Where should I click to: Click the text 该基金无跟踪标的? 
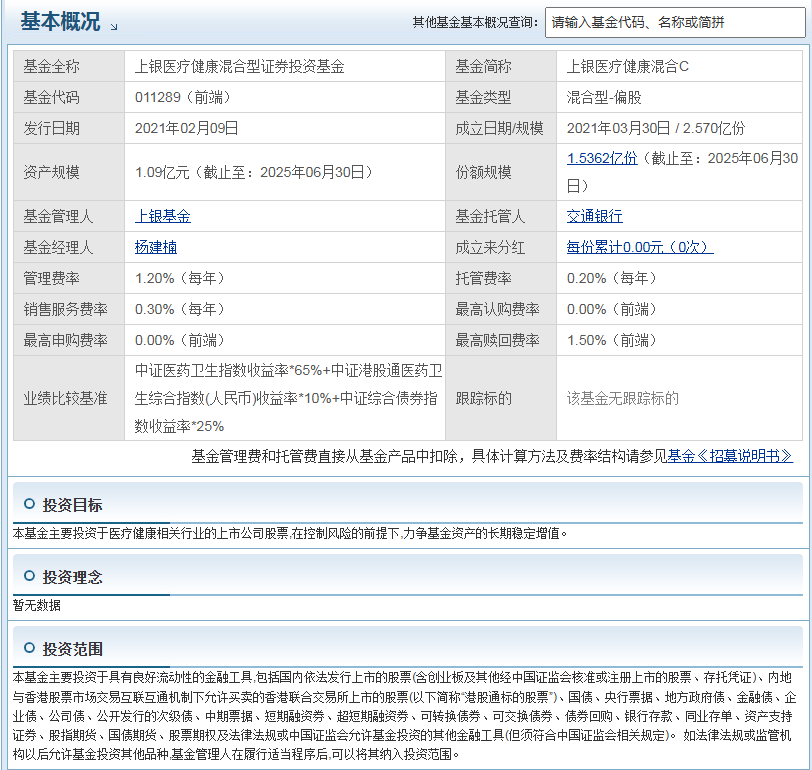pos(622,398)
